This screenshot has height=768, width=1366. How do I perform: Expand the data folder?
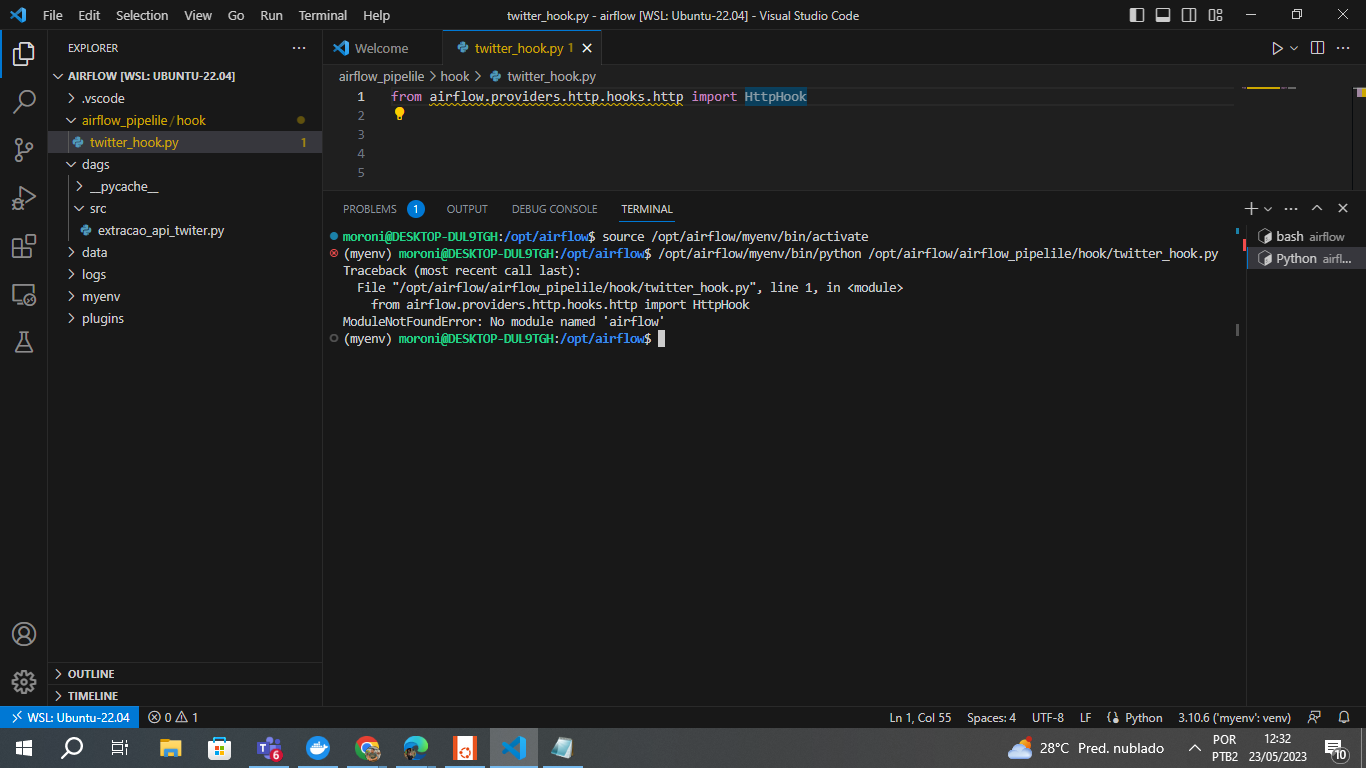point(185,252)
